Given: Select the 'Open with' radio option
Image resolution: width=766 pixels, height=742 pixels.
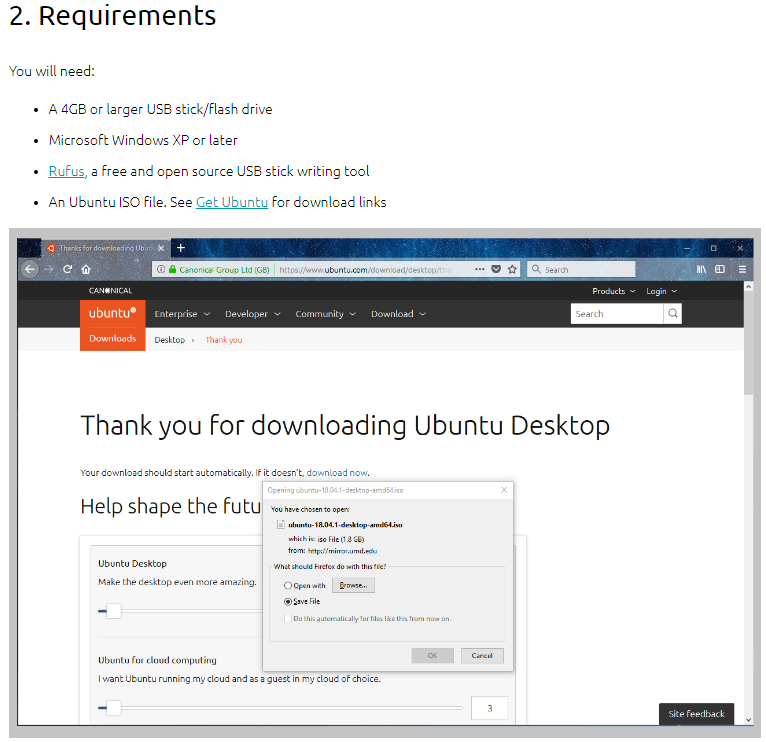Looking at the screenshot, I should point(288,585).
